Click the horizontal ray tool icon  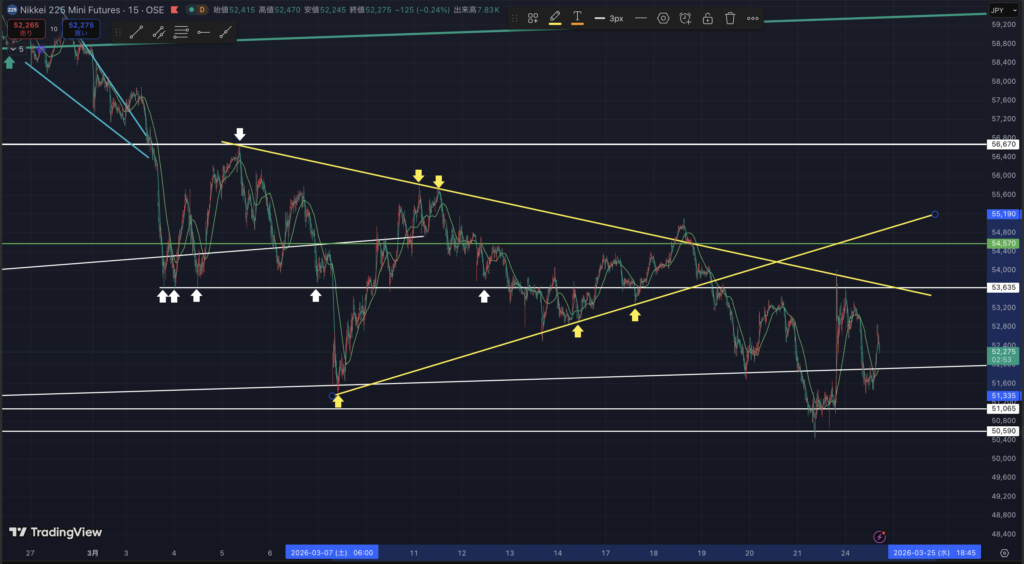[203, 32]
